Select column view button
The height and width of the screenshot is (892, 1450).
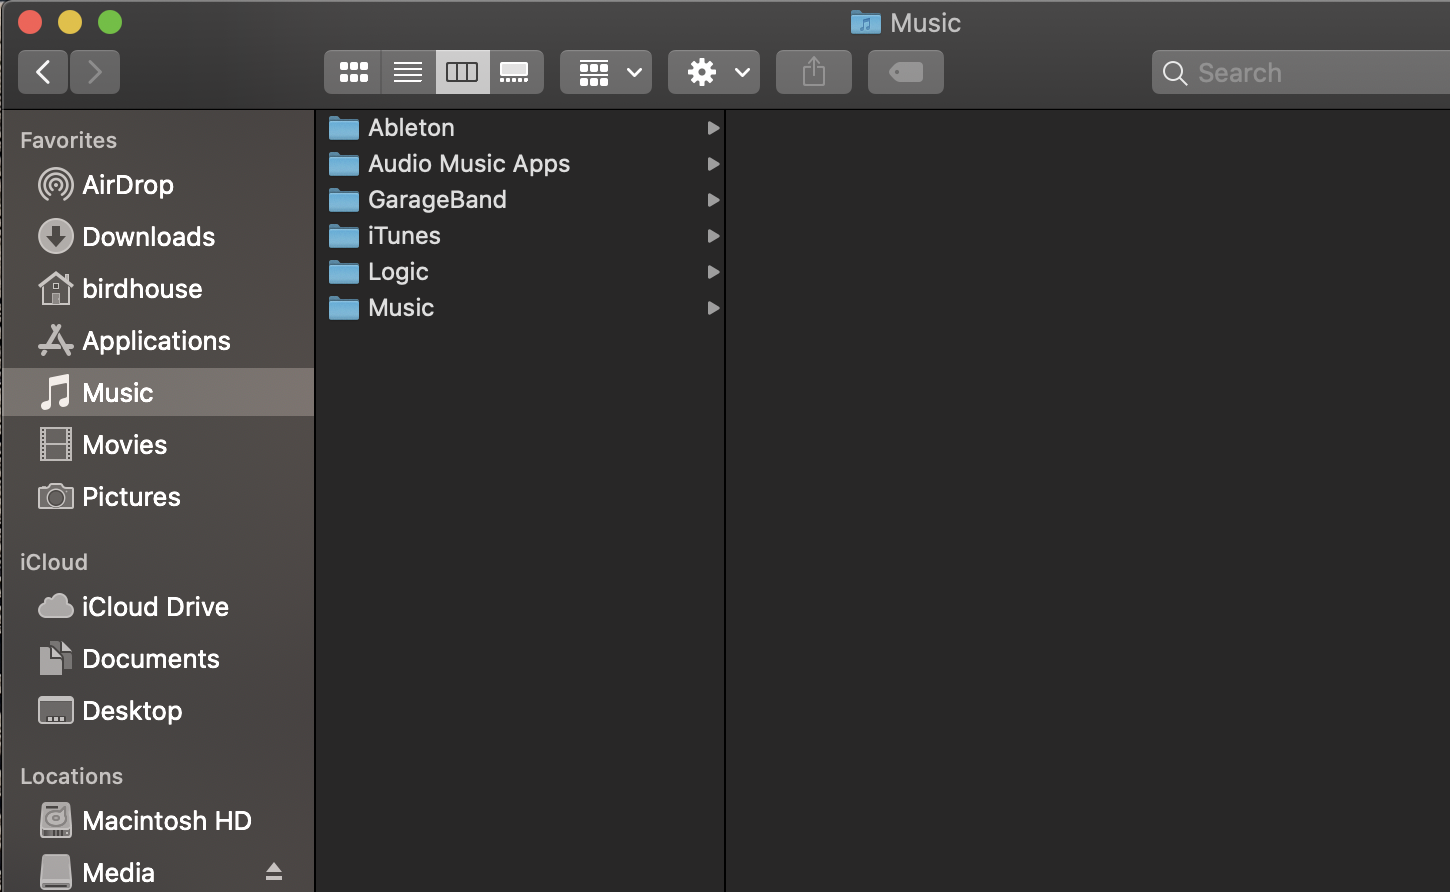462,72
